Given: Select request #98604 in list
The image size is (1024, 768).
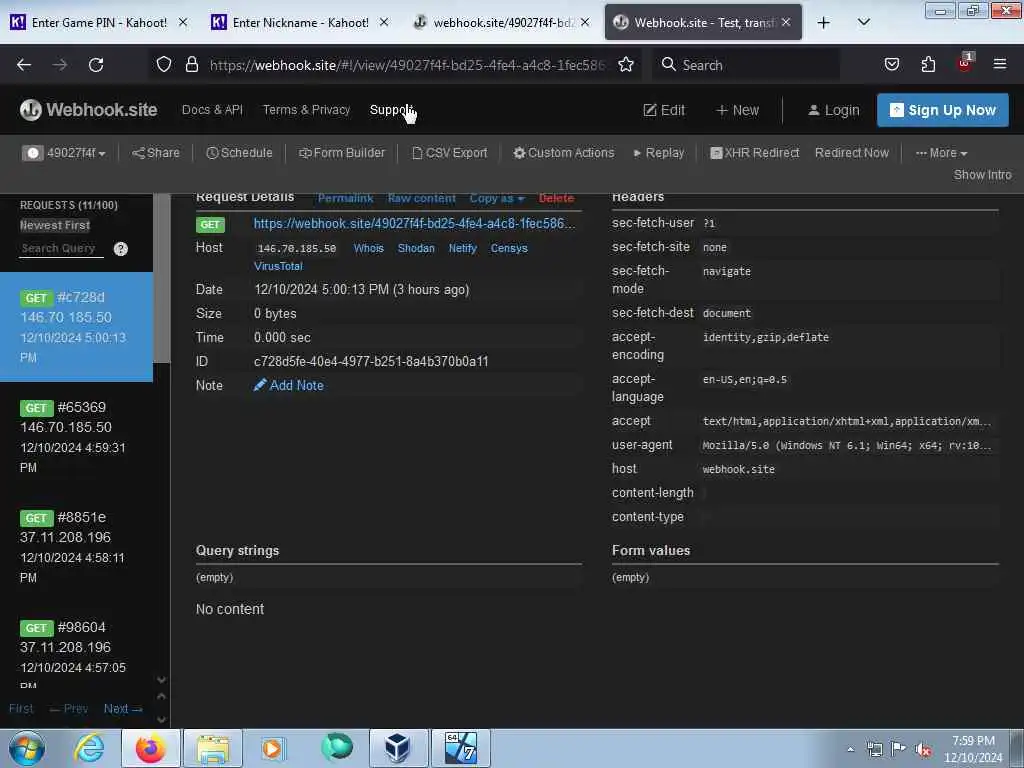Looking at the screenshot, I should pyautogui.click(x=76, y=653).
